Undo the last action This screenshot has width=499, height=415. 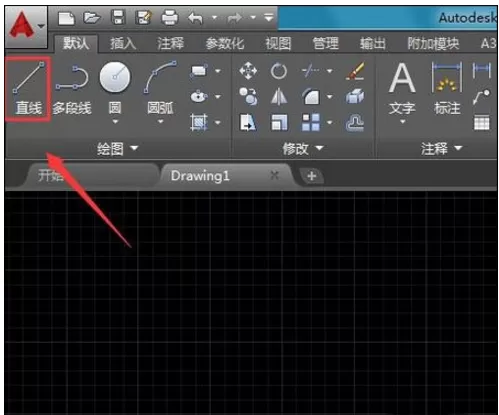[196, 18]
